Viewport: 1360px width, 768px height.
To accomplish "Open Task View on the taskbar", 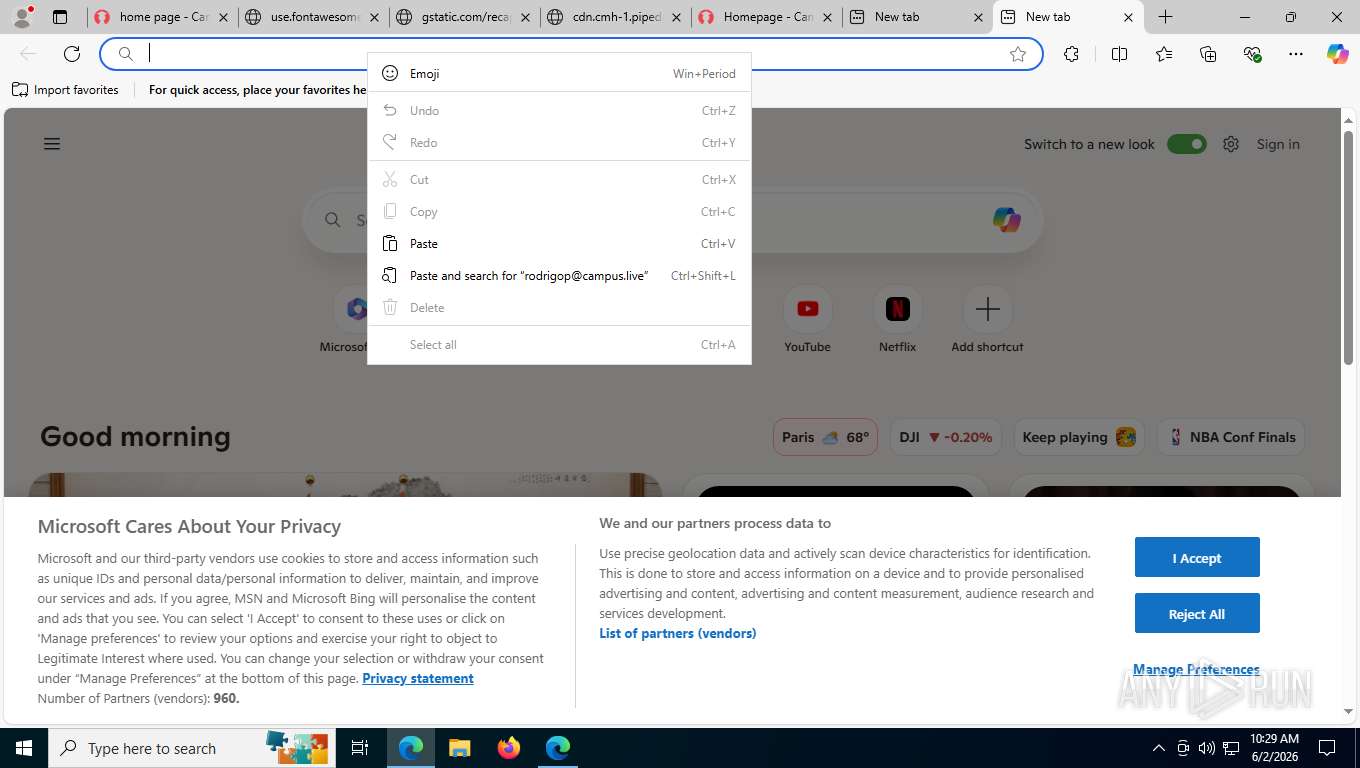I will (x=360, y=748).
